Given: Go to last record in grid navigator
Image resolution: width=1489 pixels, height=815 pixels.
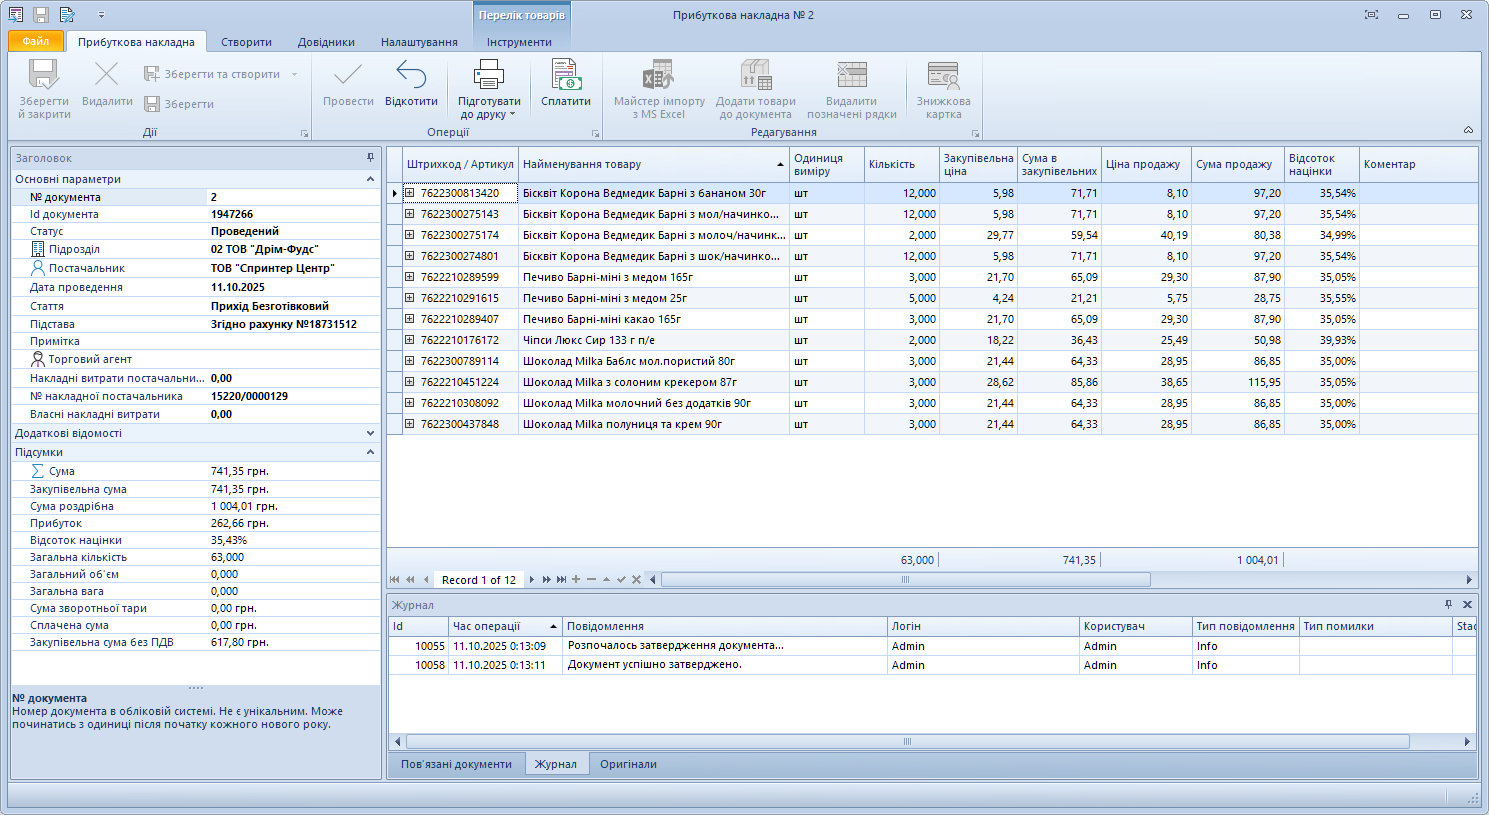Looking at the screenshot, I should 561,580.
